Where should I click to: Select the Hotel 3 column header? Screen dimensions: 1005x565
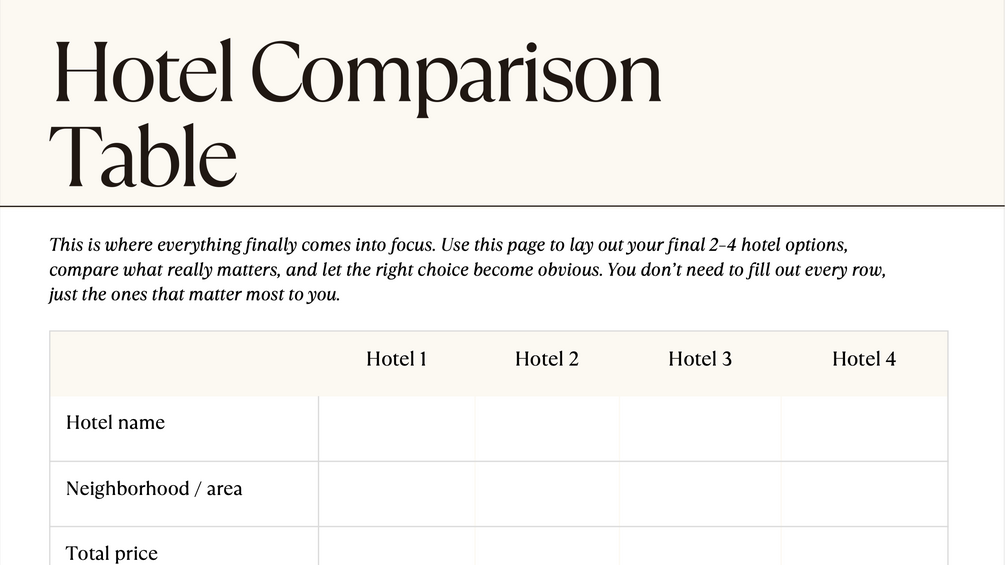point(700,359)
